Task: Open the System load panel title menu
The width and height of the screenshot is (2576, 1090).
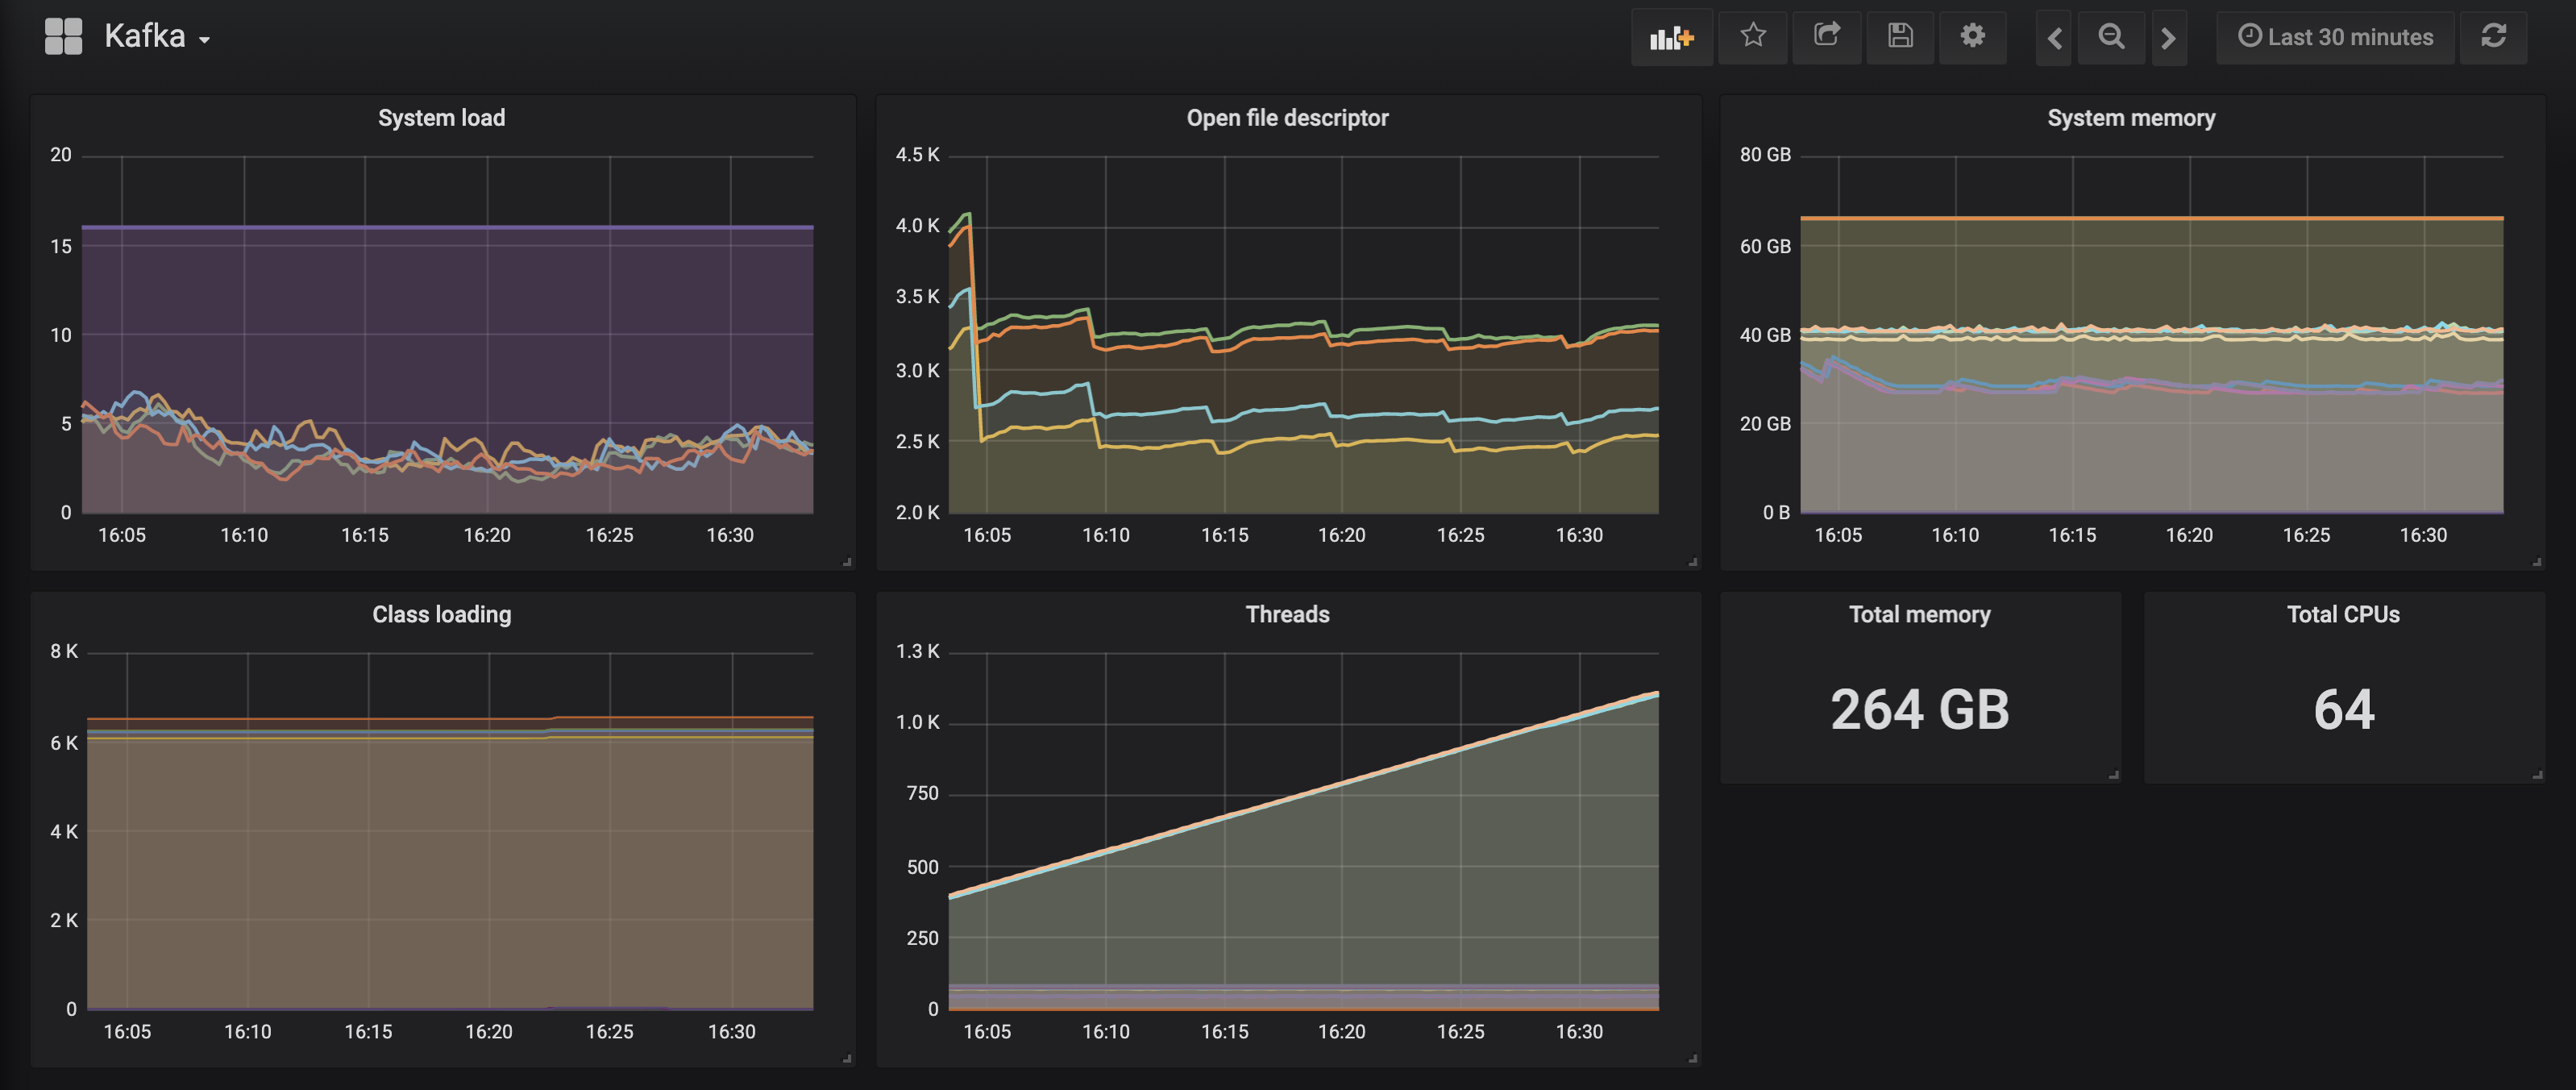Action: (x=441, y=118)
